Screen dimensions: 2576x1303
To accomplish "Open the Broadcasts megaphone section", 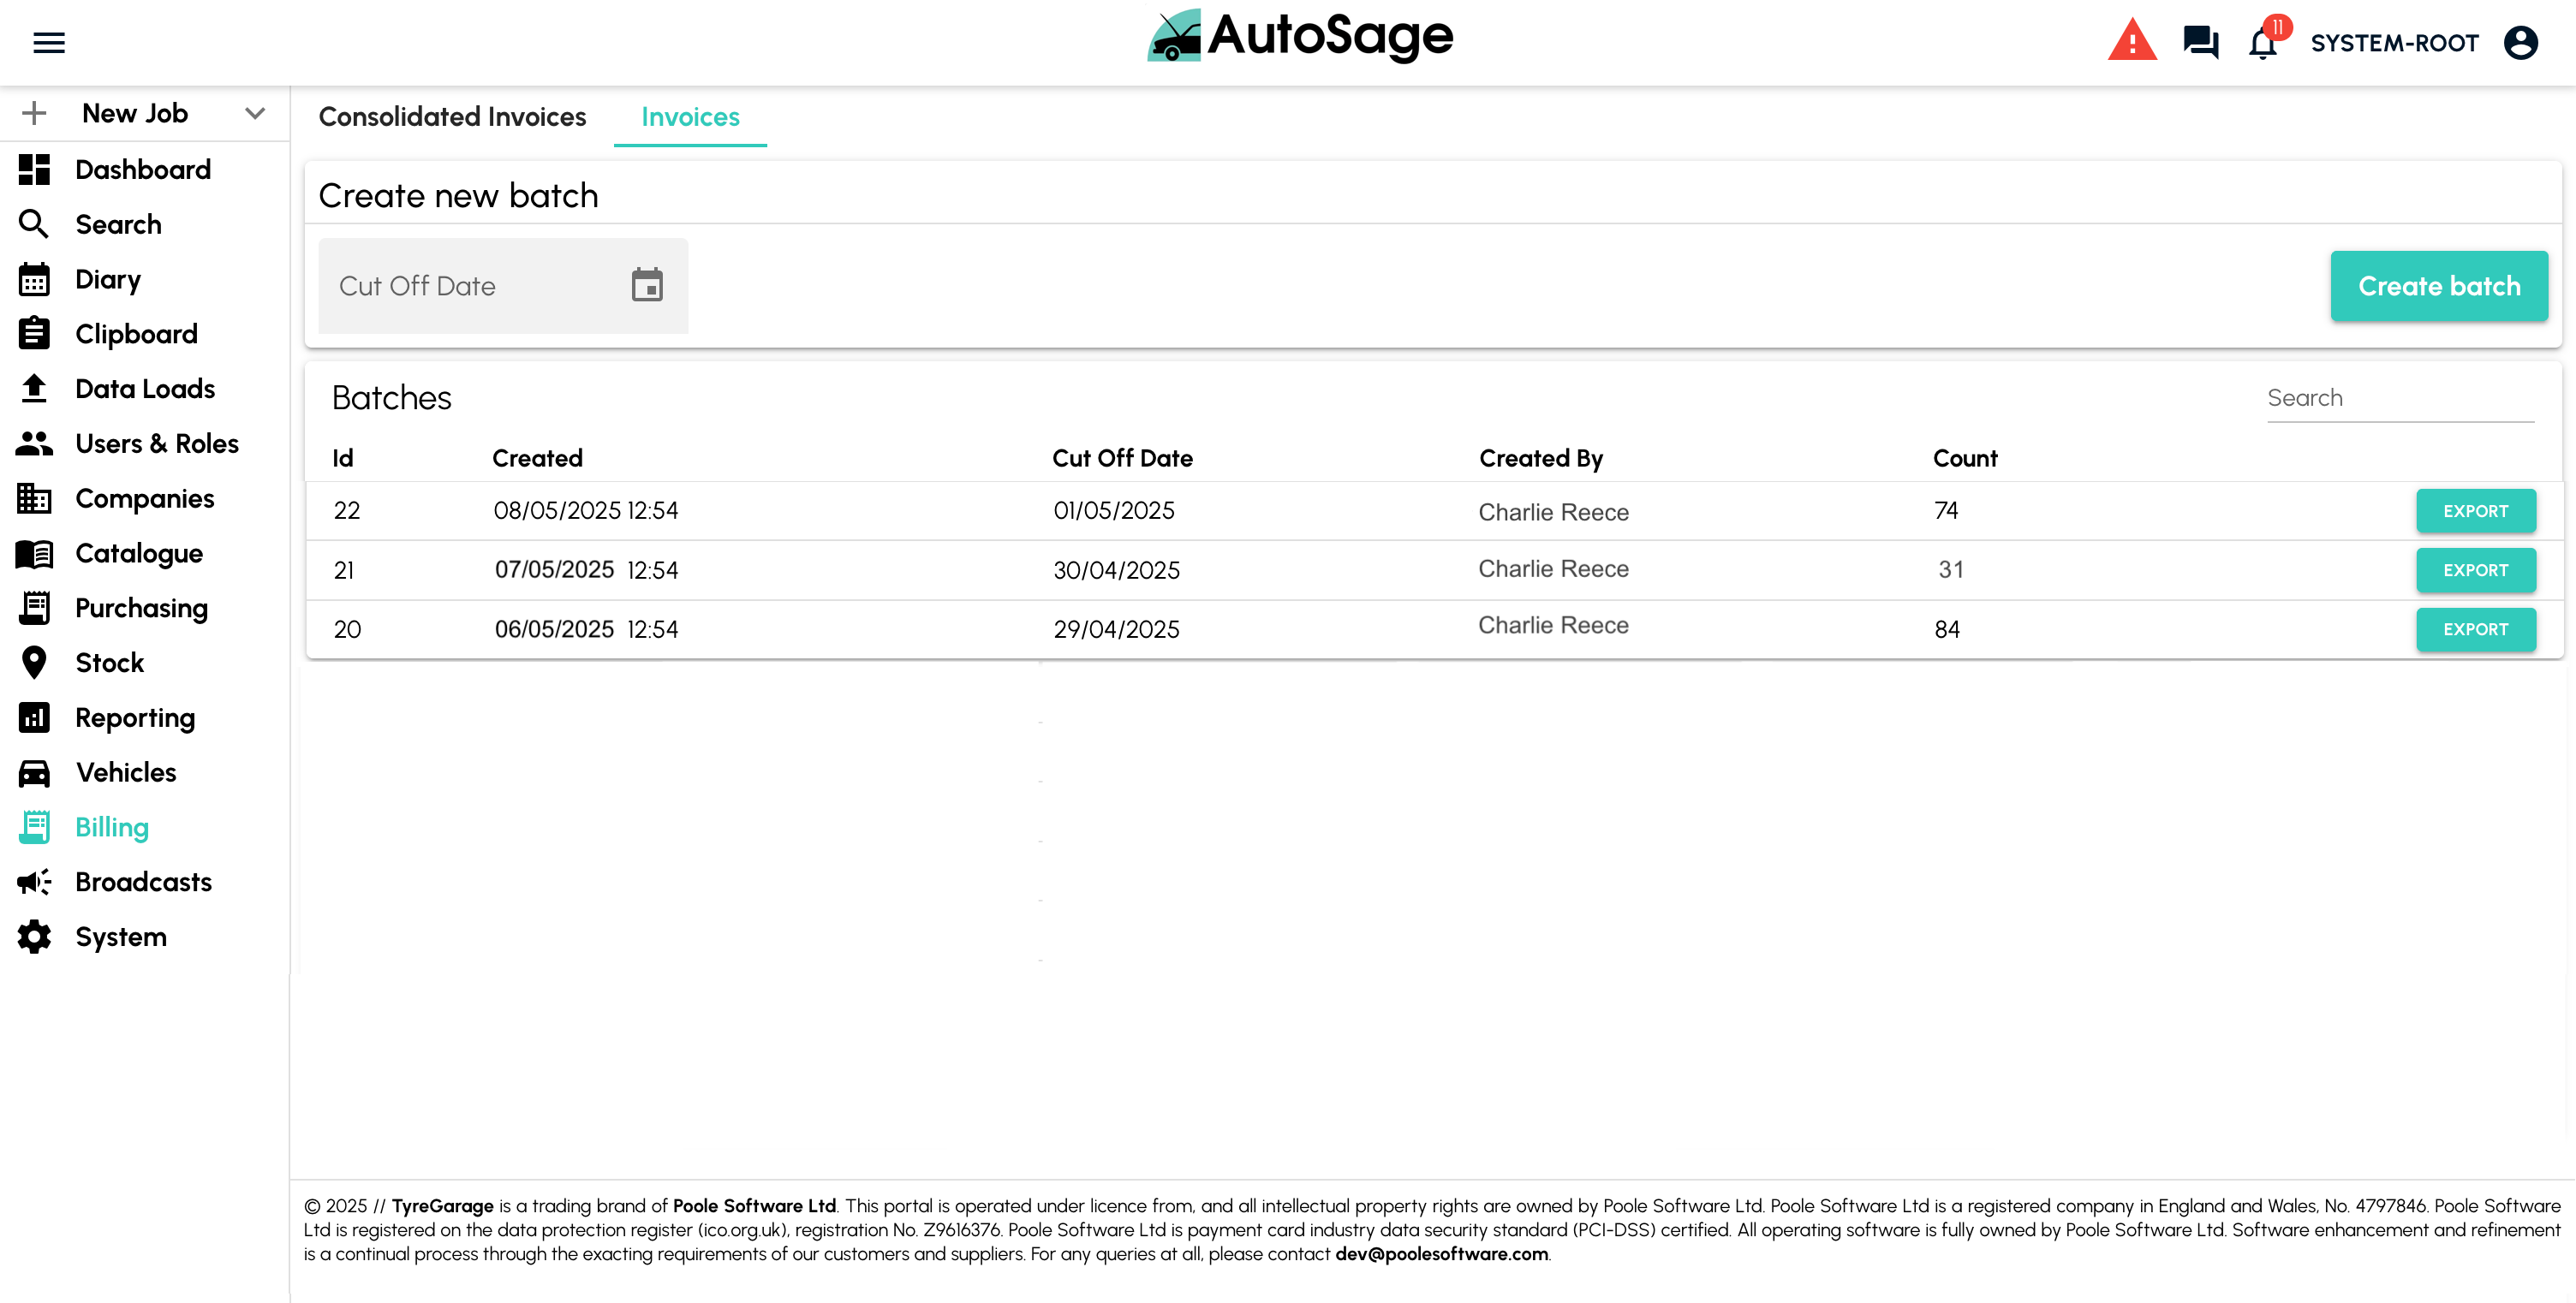I will [x=143, y=881].
